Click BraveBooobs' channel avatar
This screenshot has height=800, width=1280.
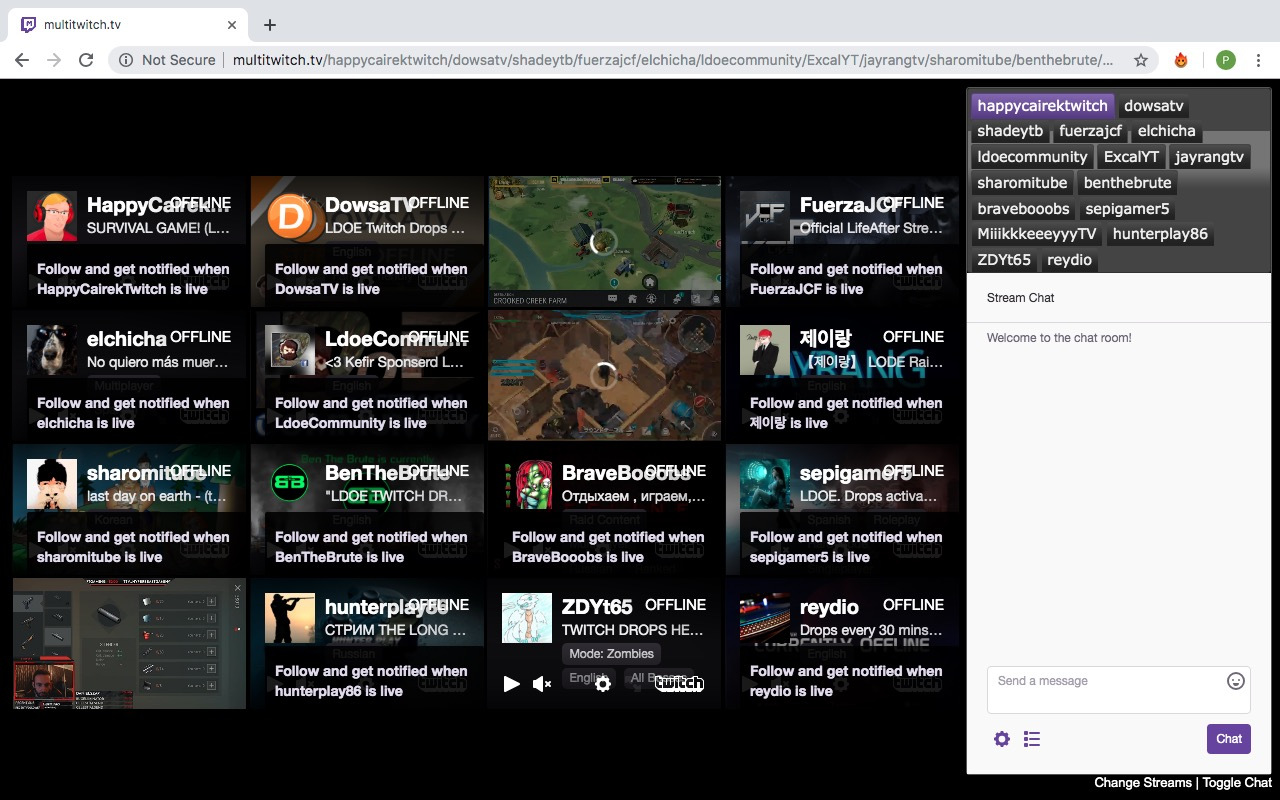click(x=527, y=484)
